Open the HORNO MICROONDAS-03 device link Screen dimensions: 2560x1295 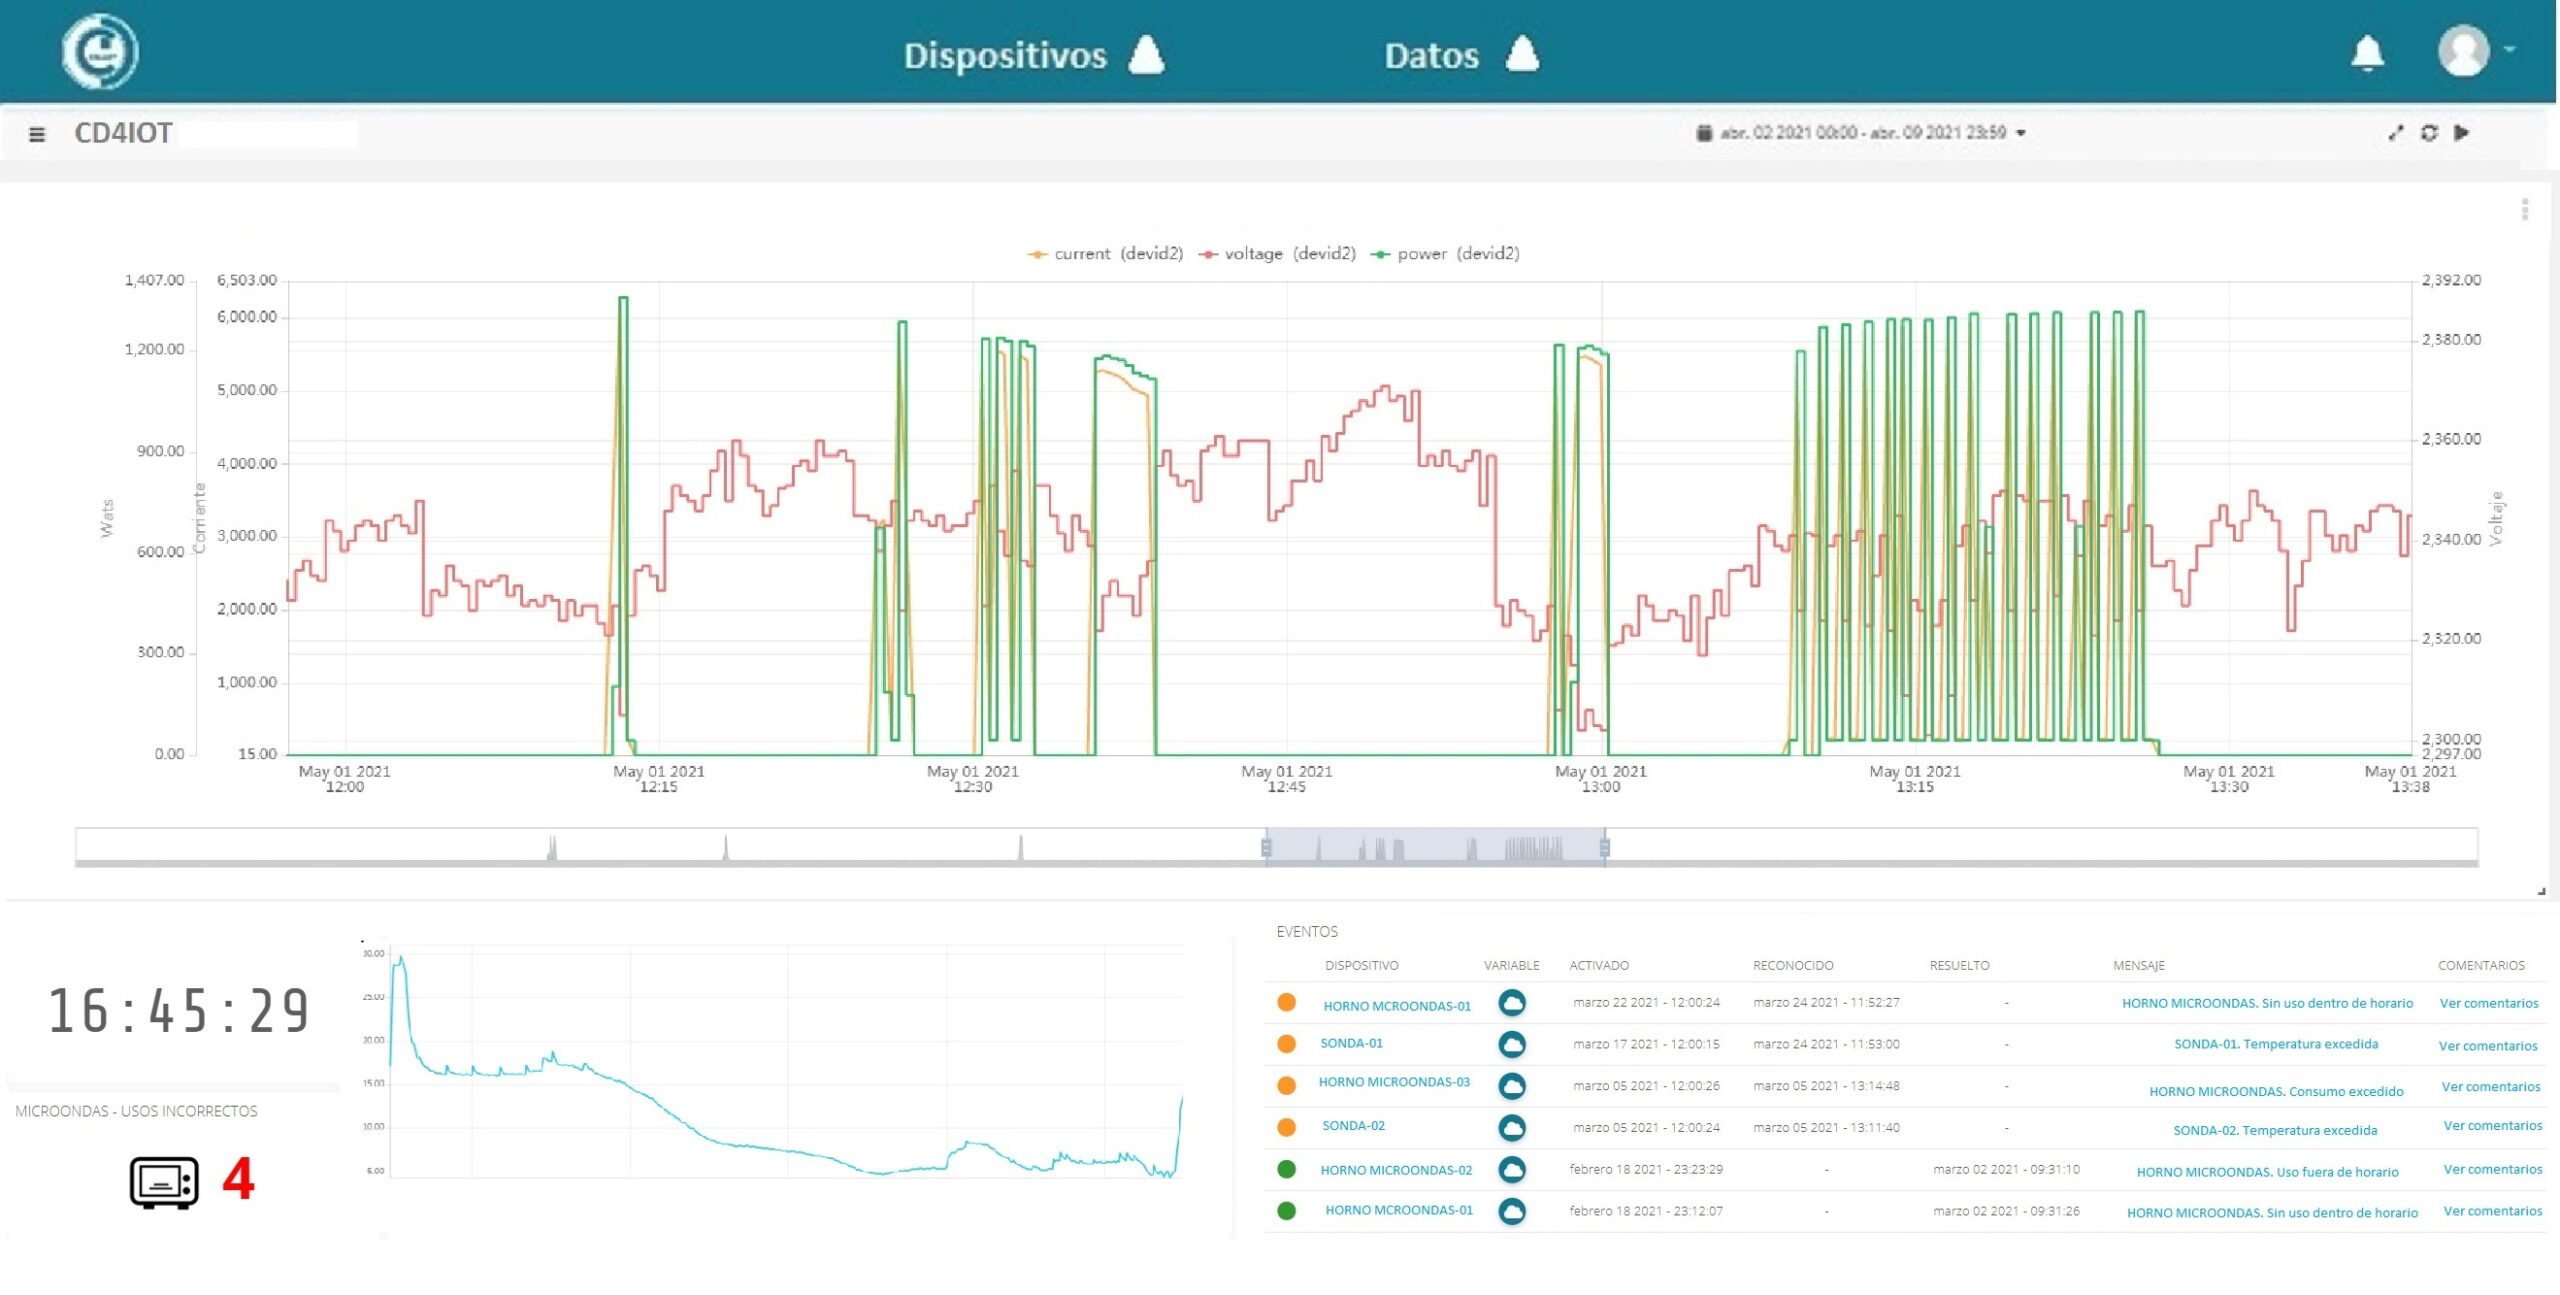coord(1394,1082)
